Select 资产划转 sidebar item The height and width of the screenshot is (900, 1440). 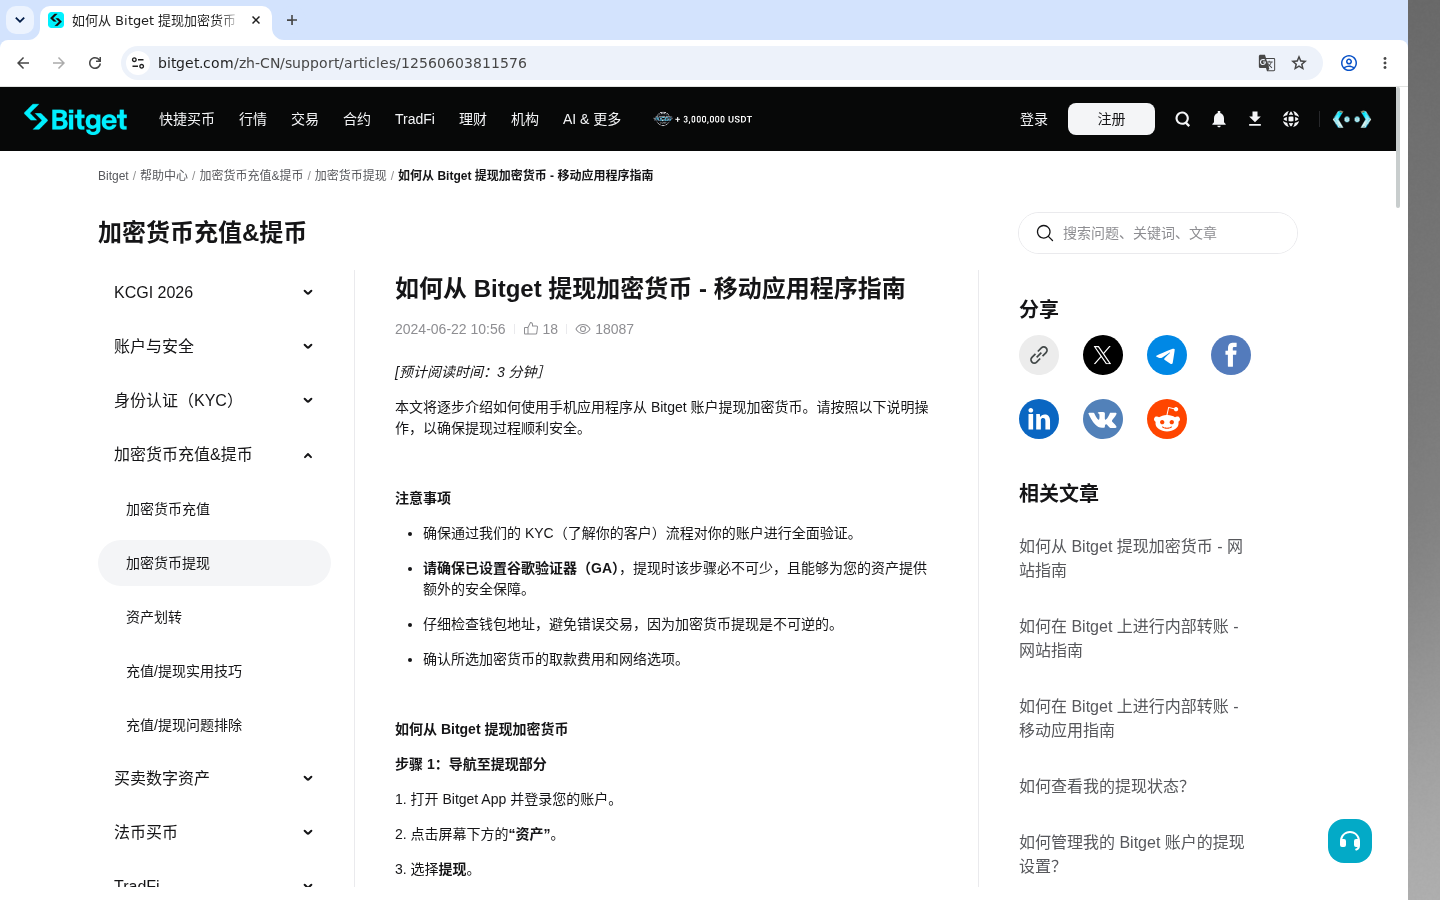[x=214, y=617]
